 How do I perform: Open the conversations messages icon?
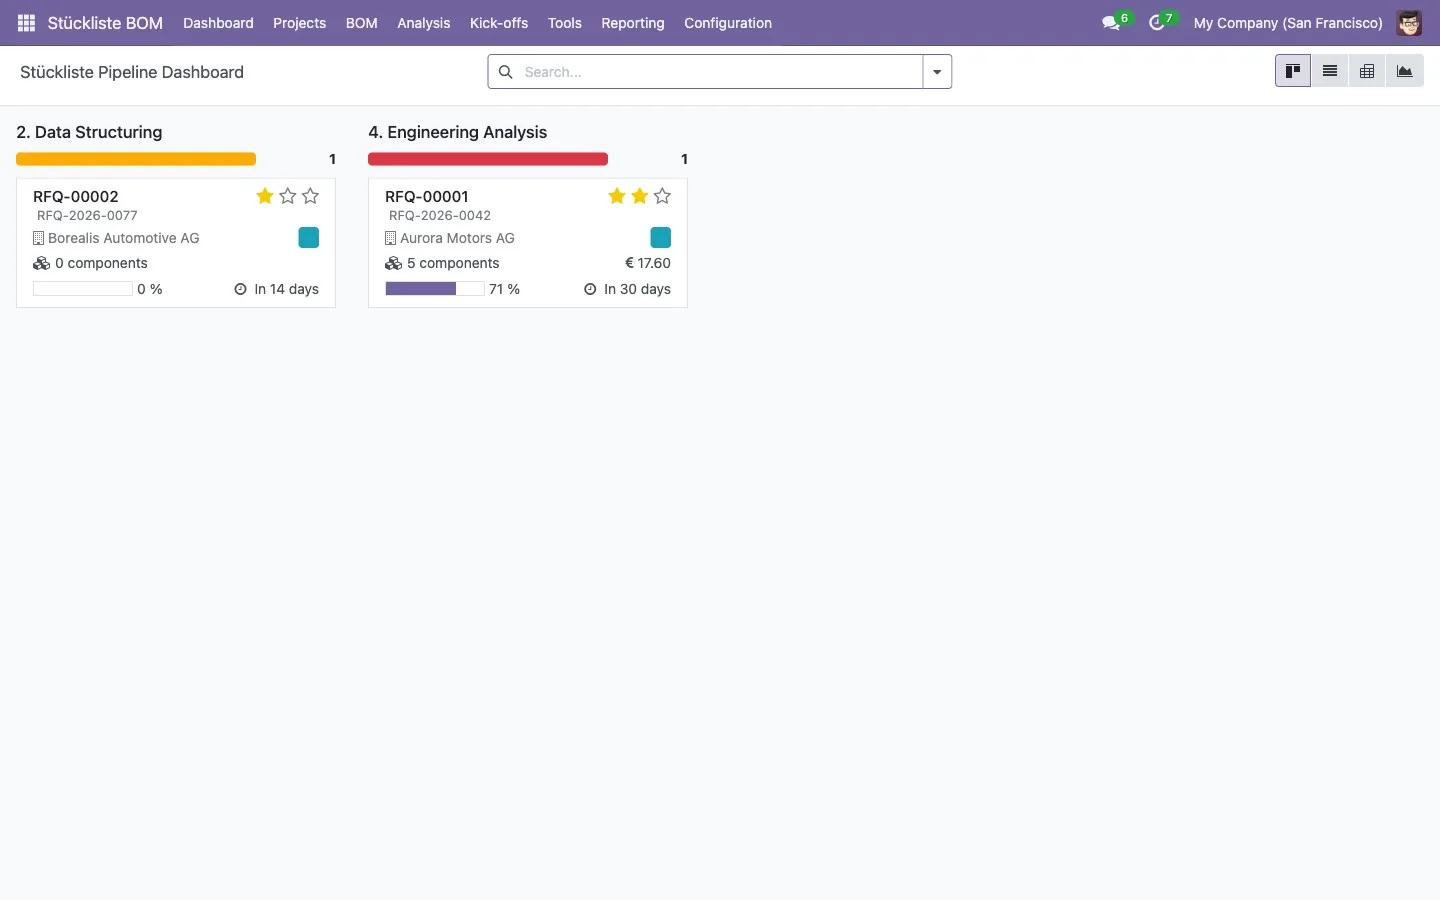(1111, 23)
